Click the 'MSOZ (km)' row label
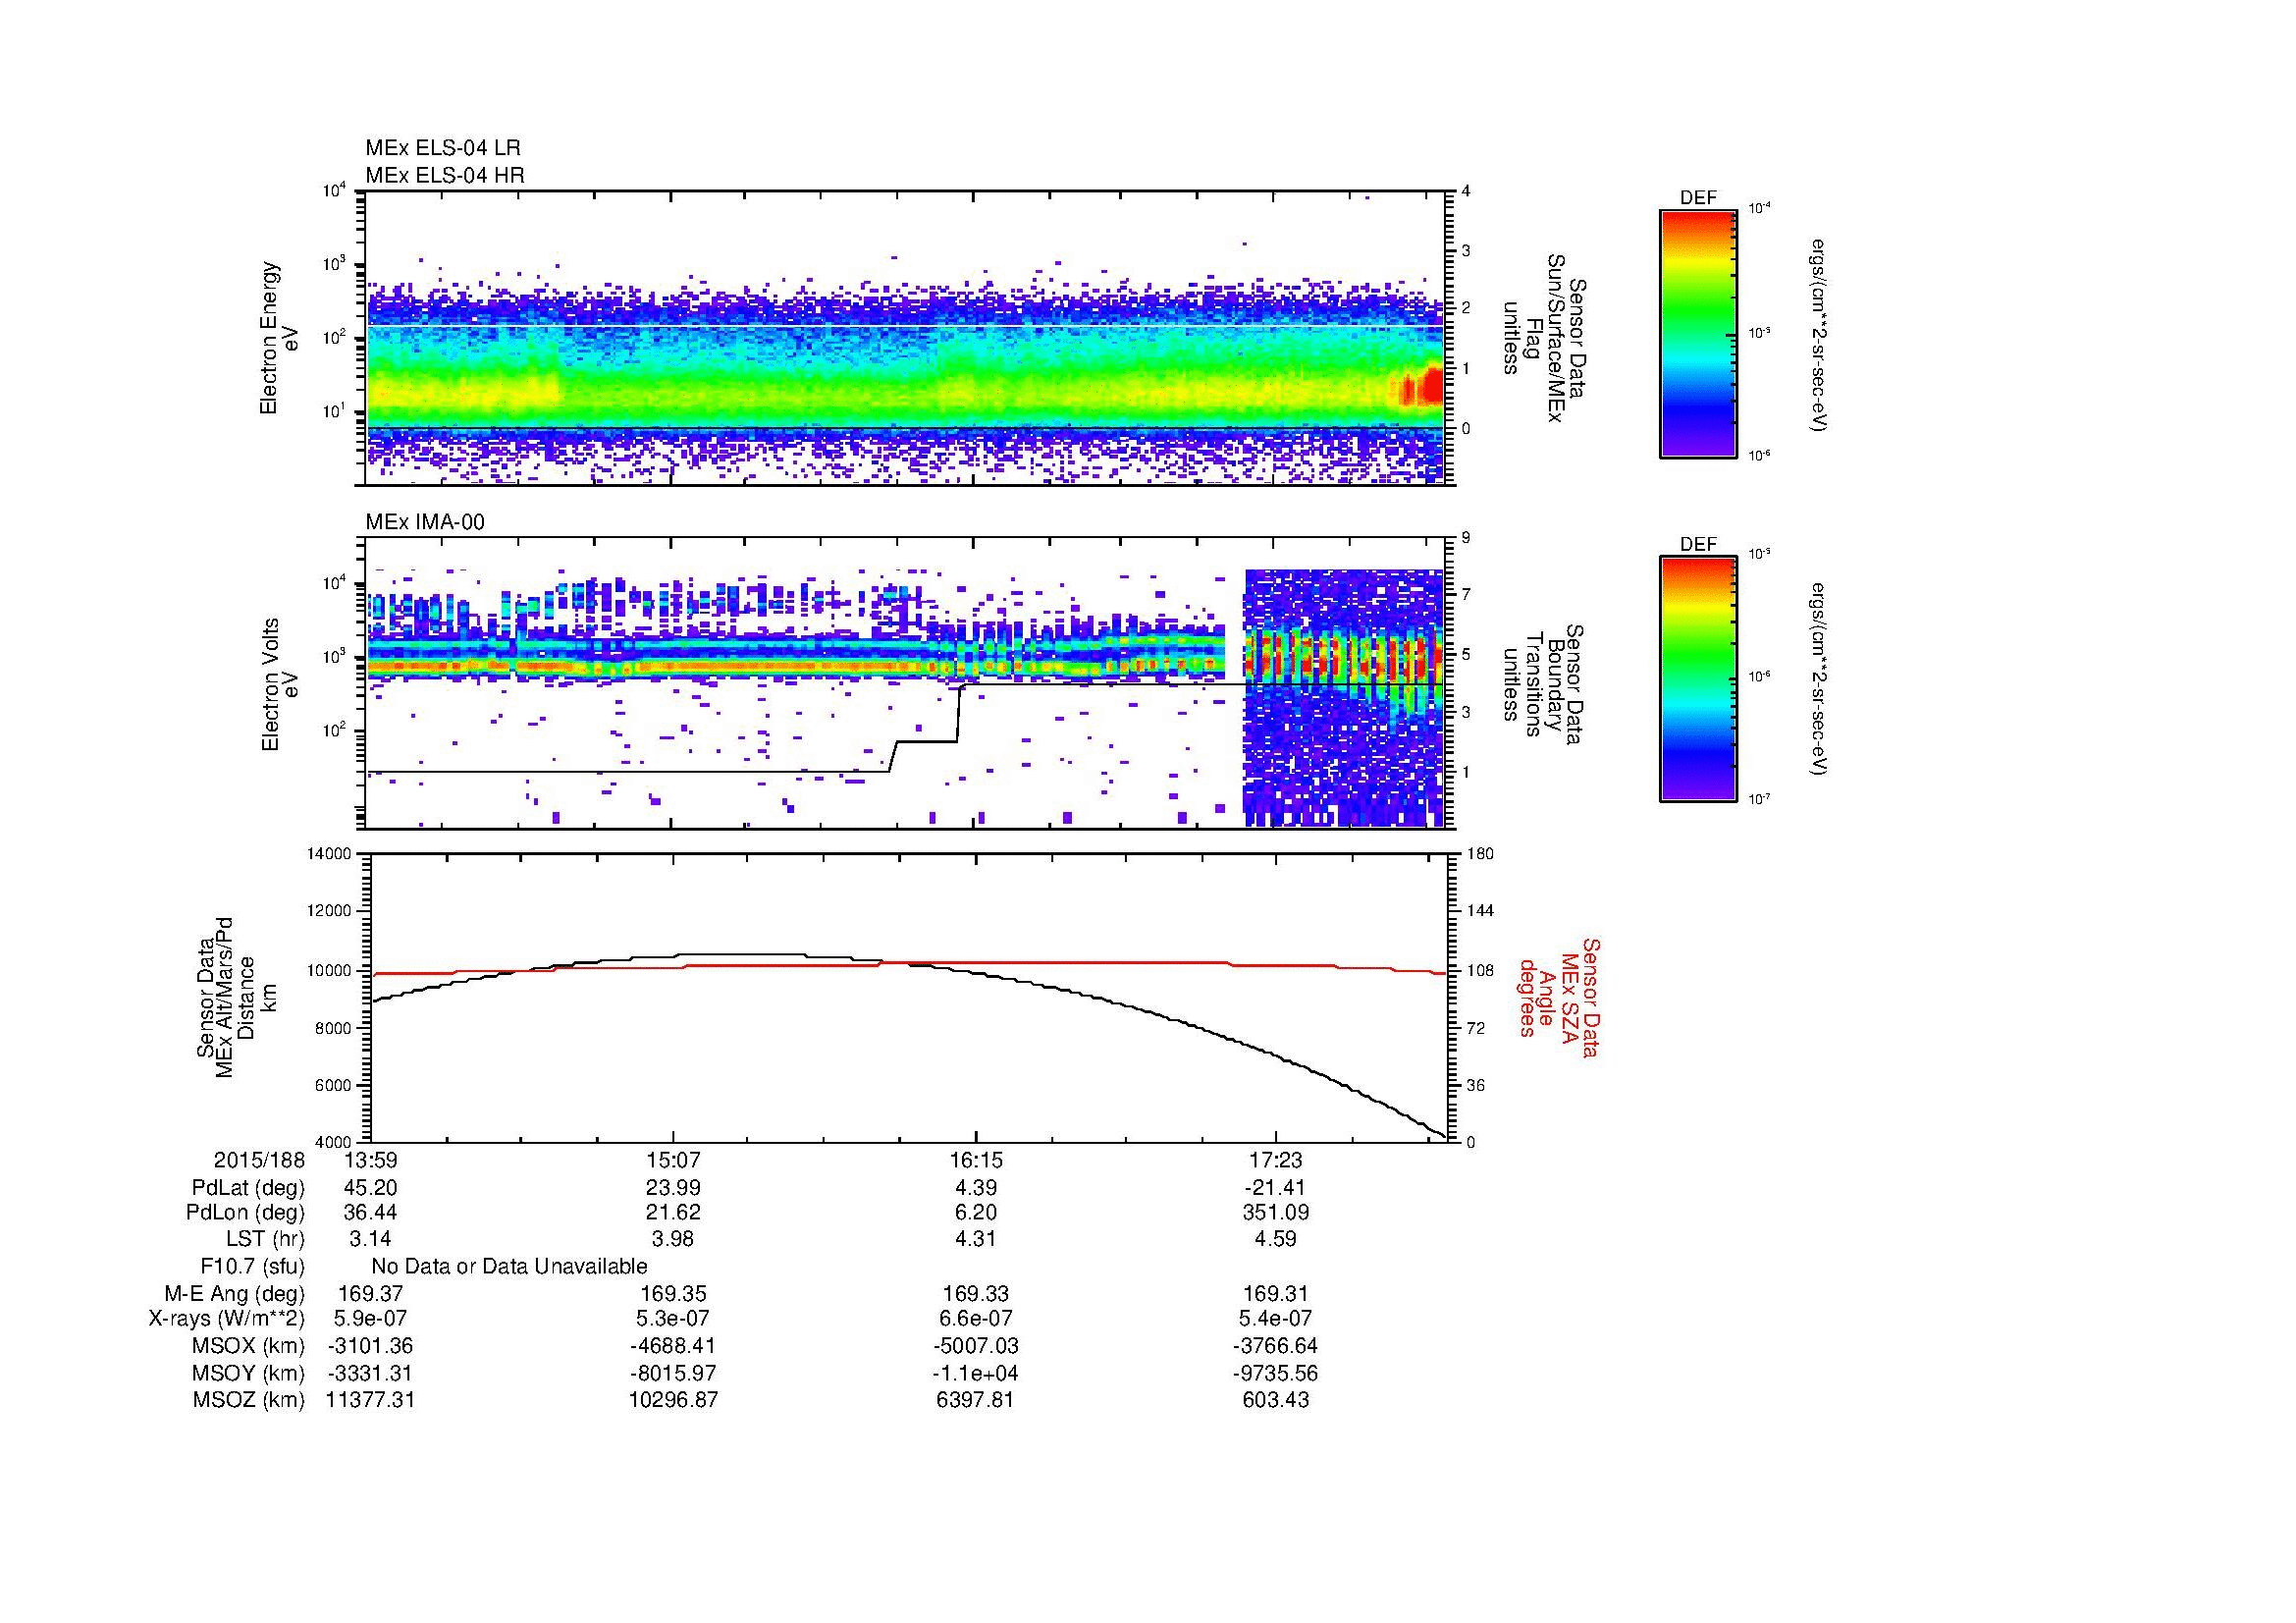 (x=248, y=1400)
